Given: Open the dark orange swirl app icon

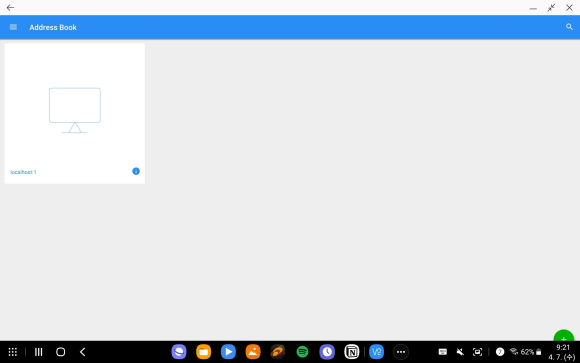Looking at the screenshot, I should [x=278, y=352].
